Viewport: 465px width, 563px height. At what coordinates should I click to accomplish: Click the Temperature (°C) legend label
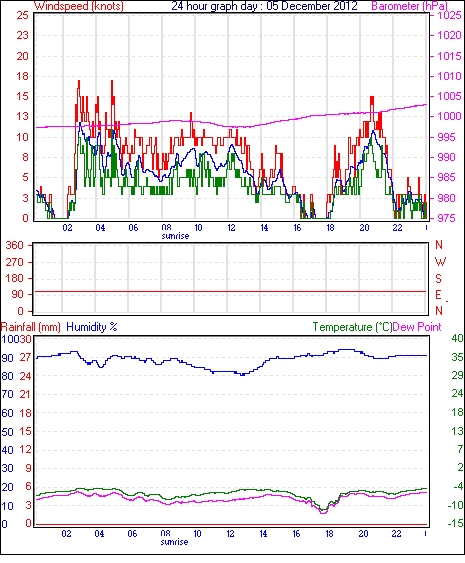(x=352, y=327)
